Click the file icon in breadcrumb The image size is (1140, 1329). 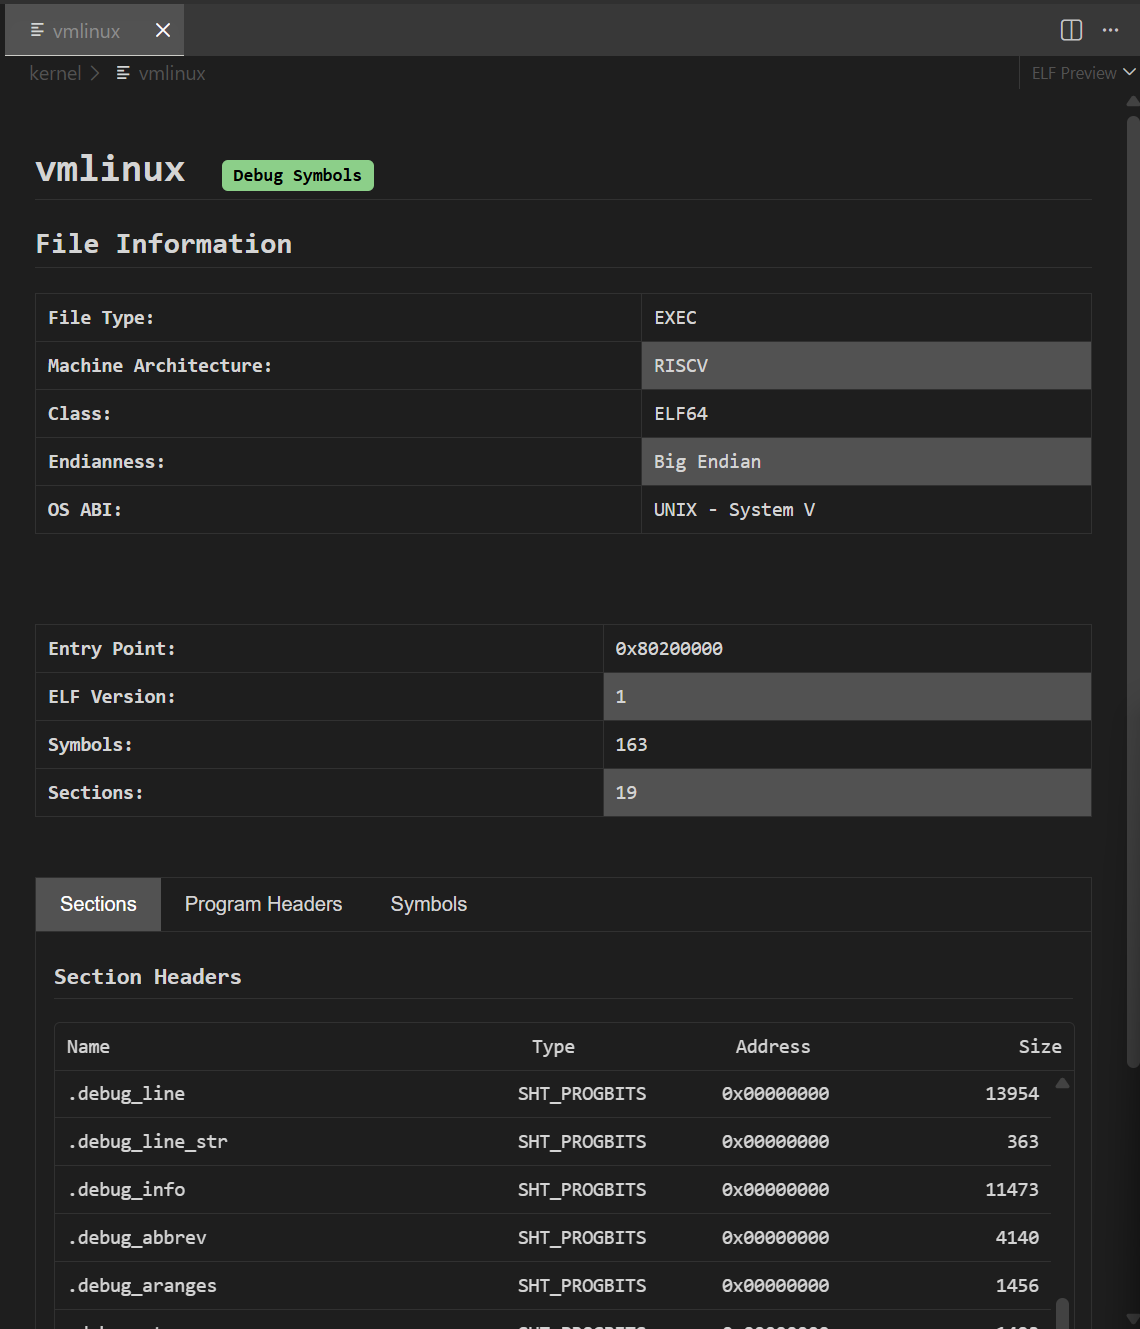tap(123, 73)
